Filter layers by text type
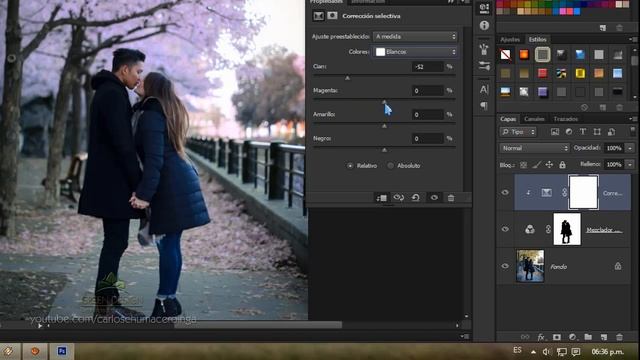 pyautogui.click(x=583, y=132)
